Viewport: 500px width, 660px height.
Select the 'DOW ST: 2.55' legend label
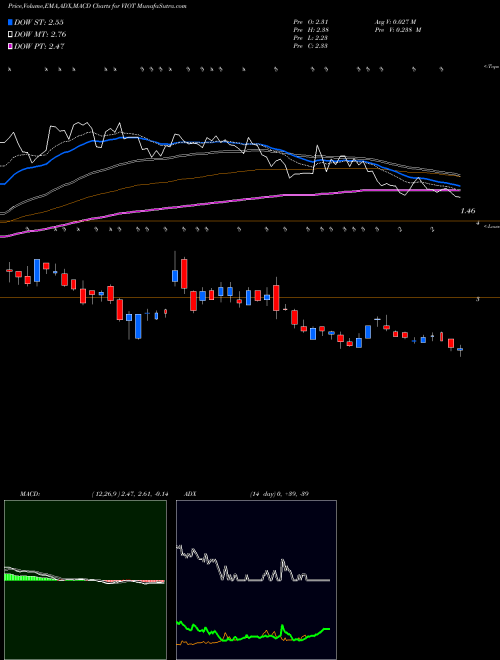pos(39,22)
